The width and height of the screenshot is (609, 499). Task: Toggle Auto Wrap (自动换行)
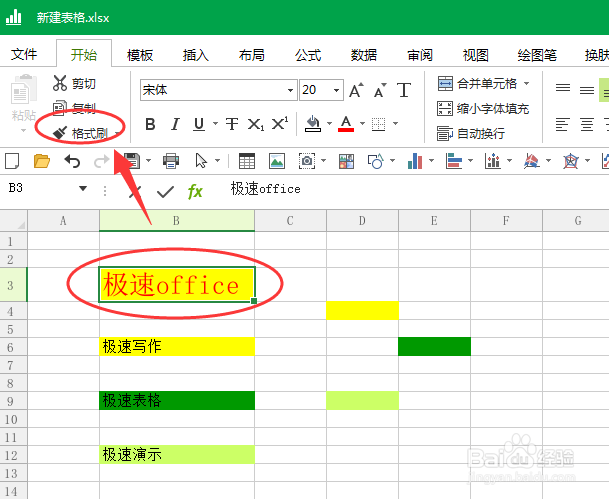[x=471, y=134]
